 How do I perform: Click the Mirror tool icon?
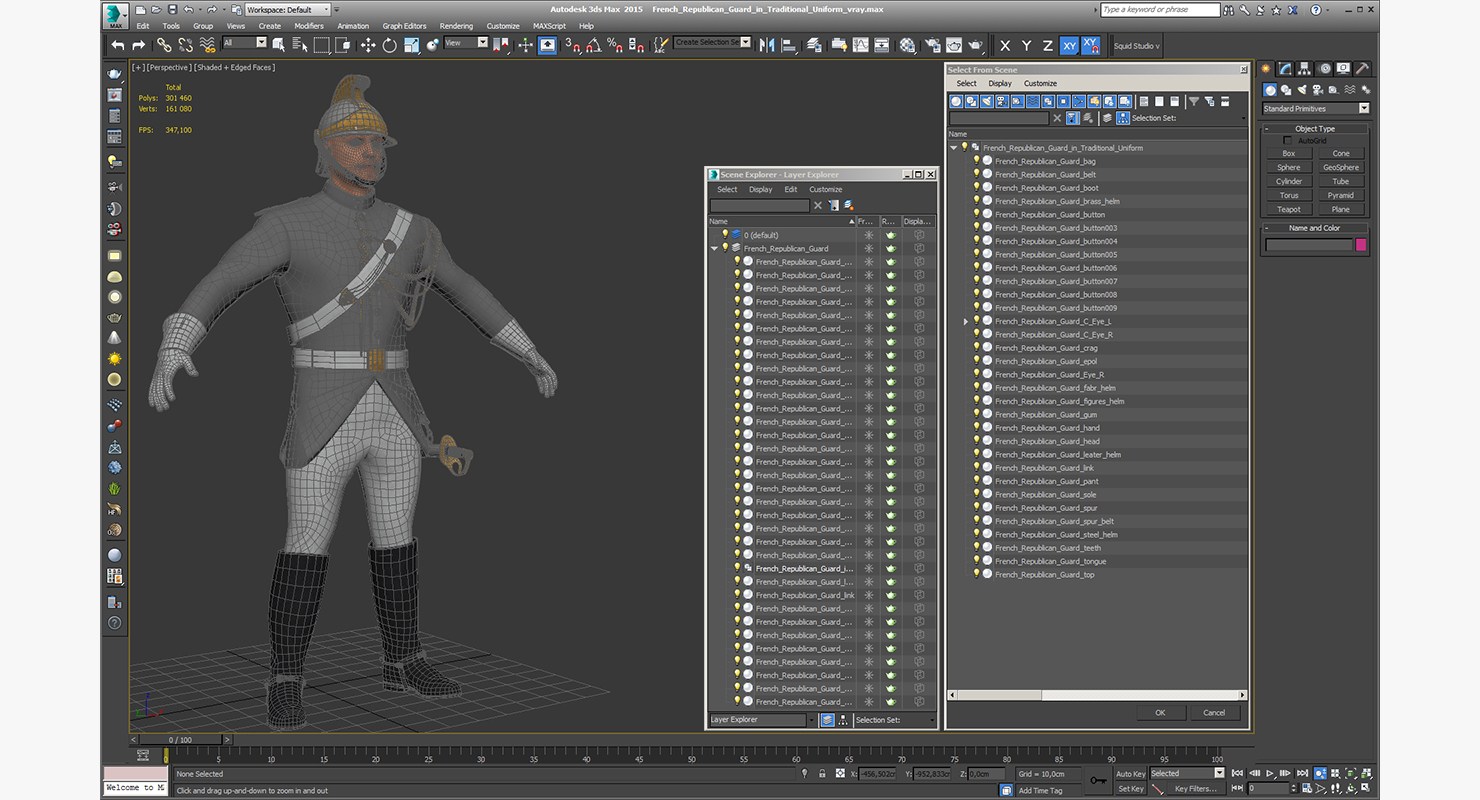pos(767,45)
